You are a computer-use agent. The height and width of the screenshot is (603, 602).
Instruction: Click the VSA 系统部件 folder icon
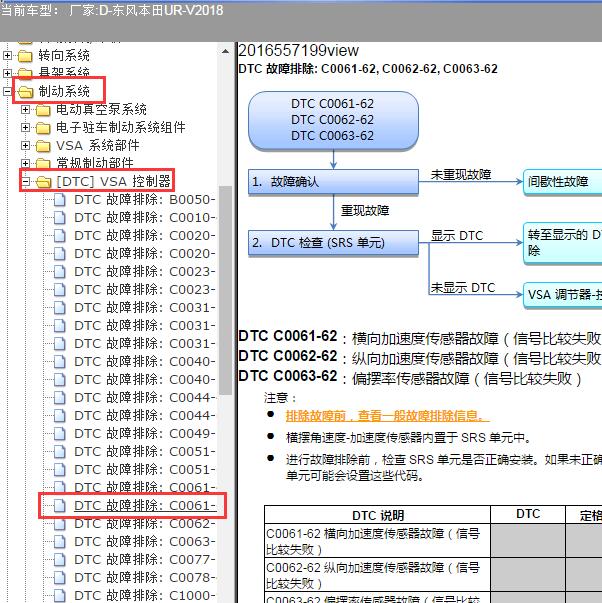coord(42,145)
